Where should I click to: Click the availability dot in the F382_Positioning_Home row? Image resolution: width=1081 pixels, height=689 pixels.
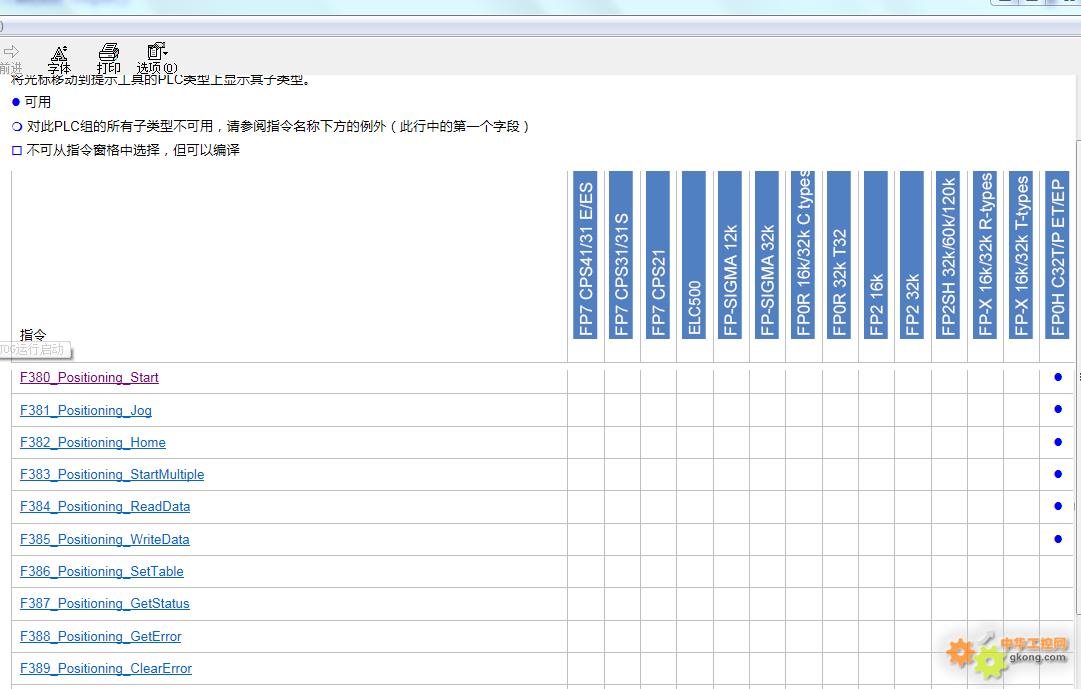click(1058, 442)
